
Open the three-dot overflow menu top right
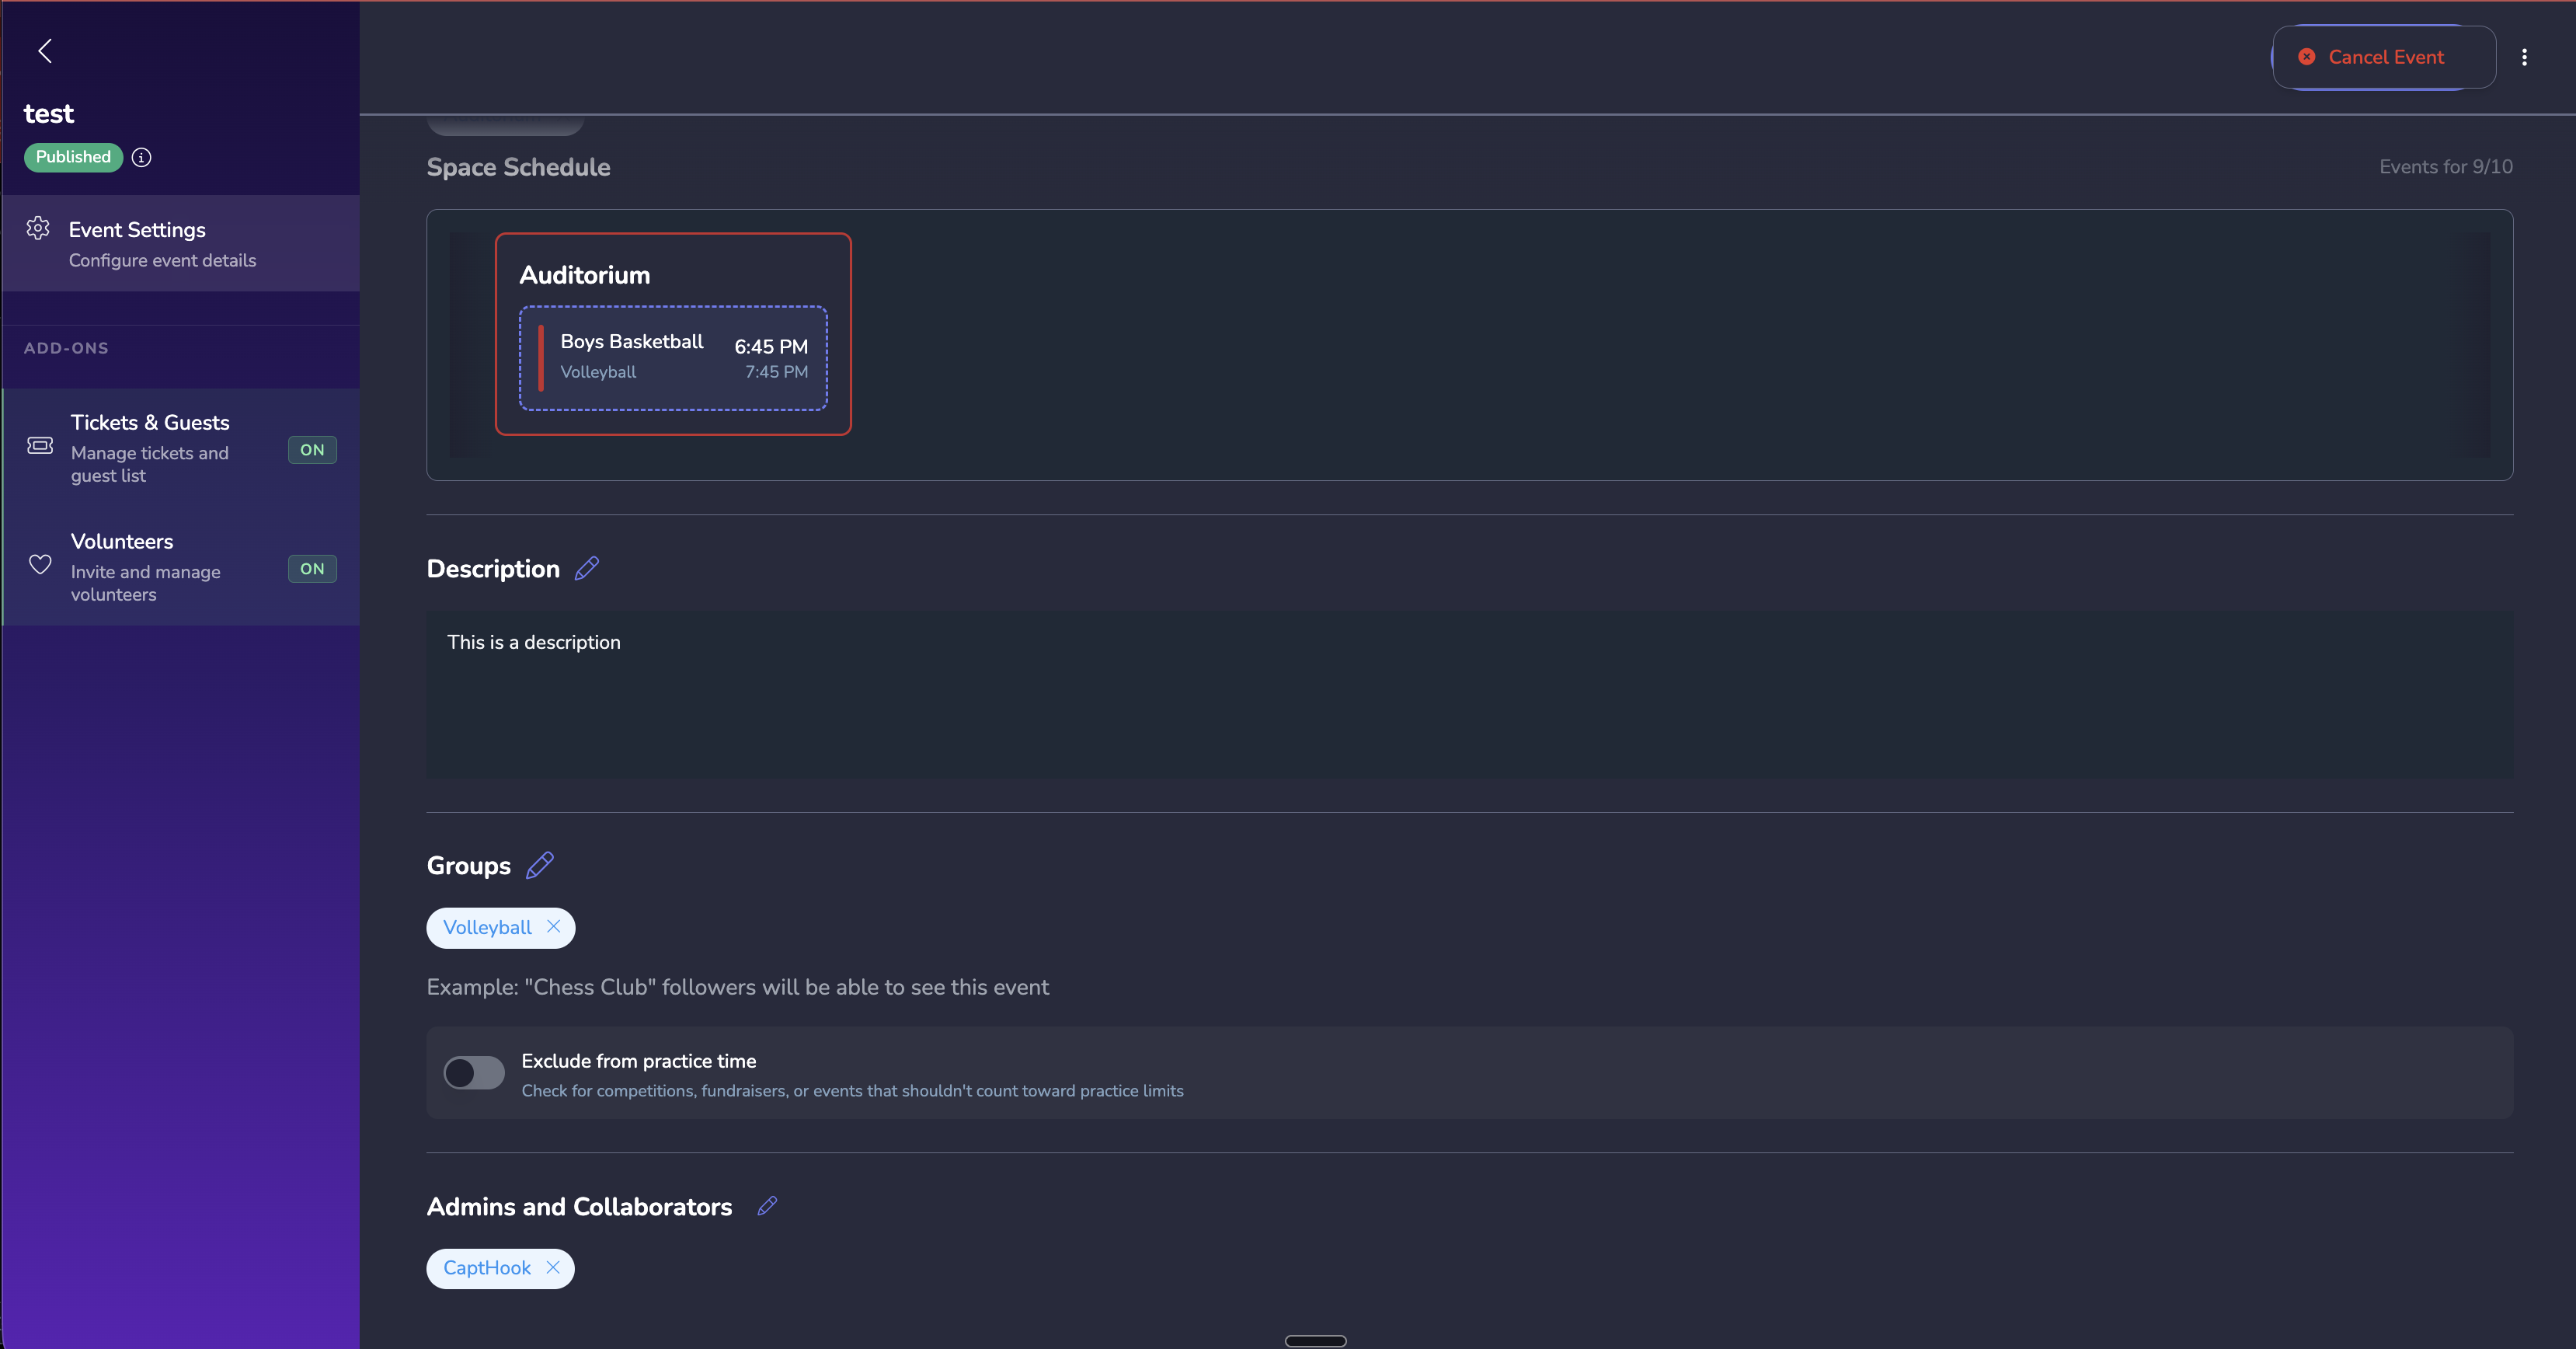pyautogui.click(x=2525, y=57)
